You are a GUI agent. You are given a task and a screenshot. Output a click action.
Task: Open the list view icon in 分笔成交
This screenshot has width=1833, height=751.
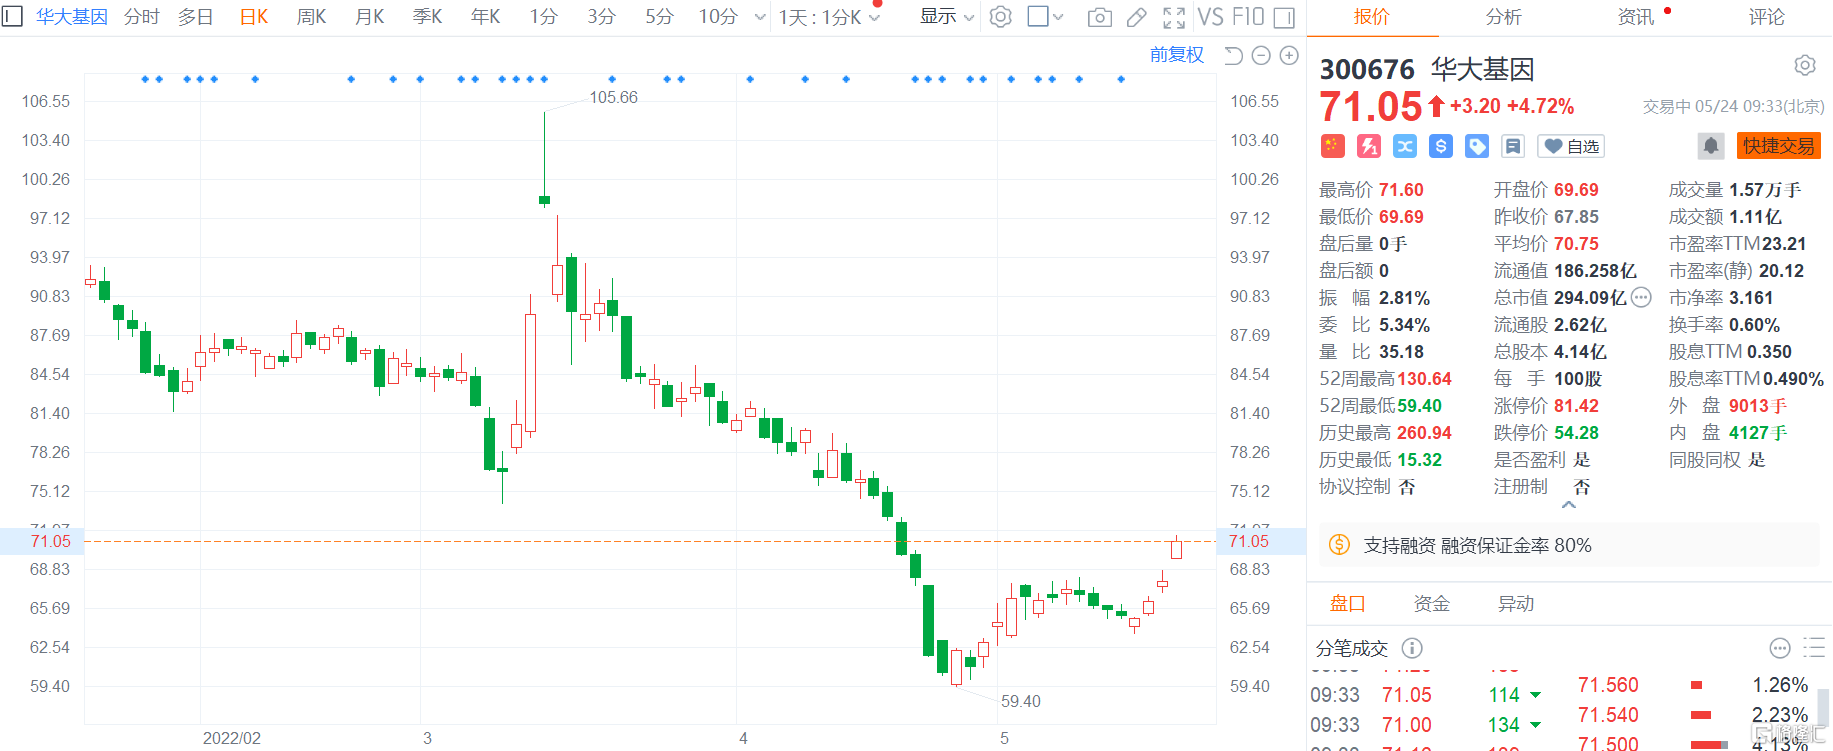pos(1813,648)
